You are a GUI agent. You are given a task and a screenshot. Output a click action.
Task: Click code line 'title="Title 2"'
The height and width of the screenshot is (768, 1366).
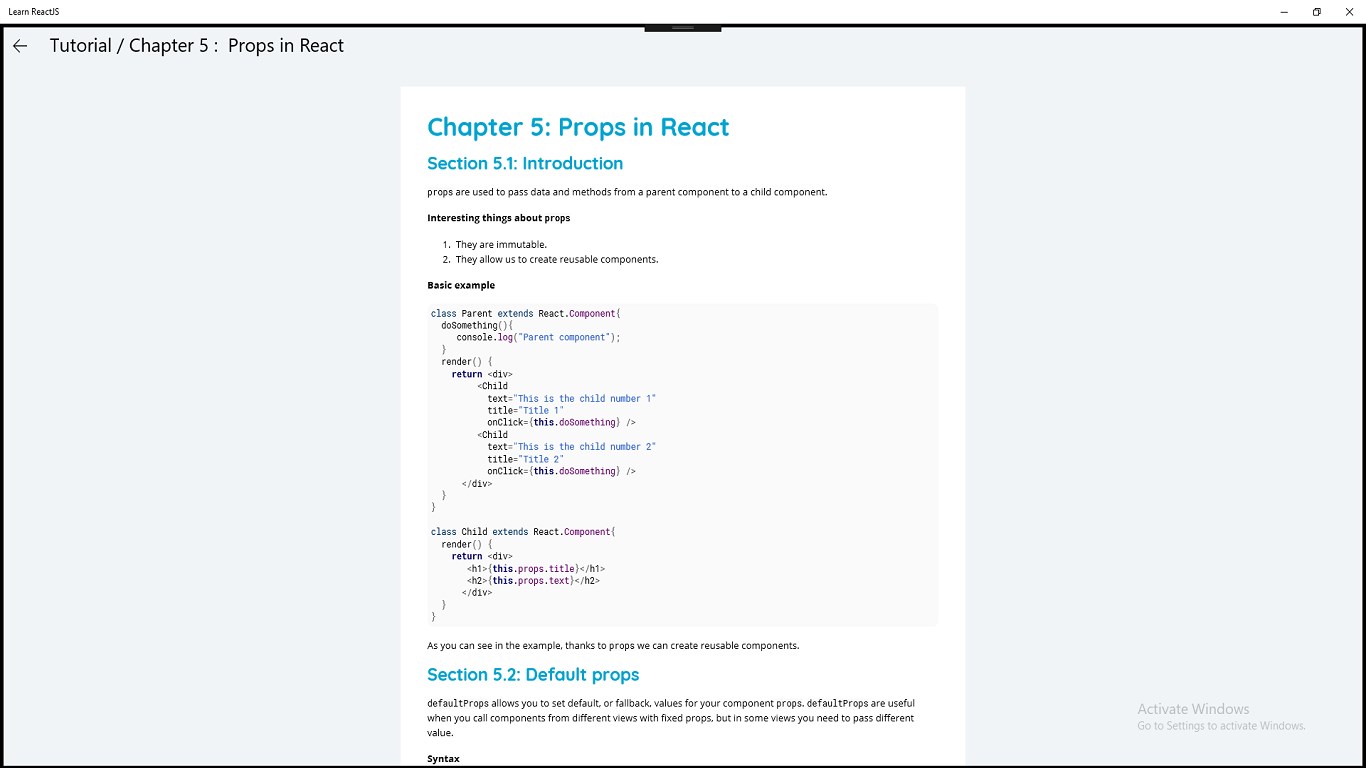pos(526,459)
